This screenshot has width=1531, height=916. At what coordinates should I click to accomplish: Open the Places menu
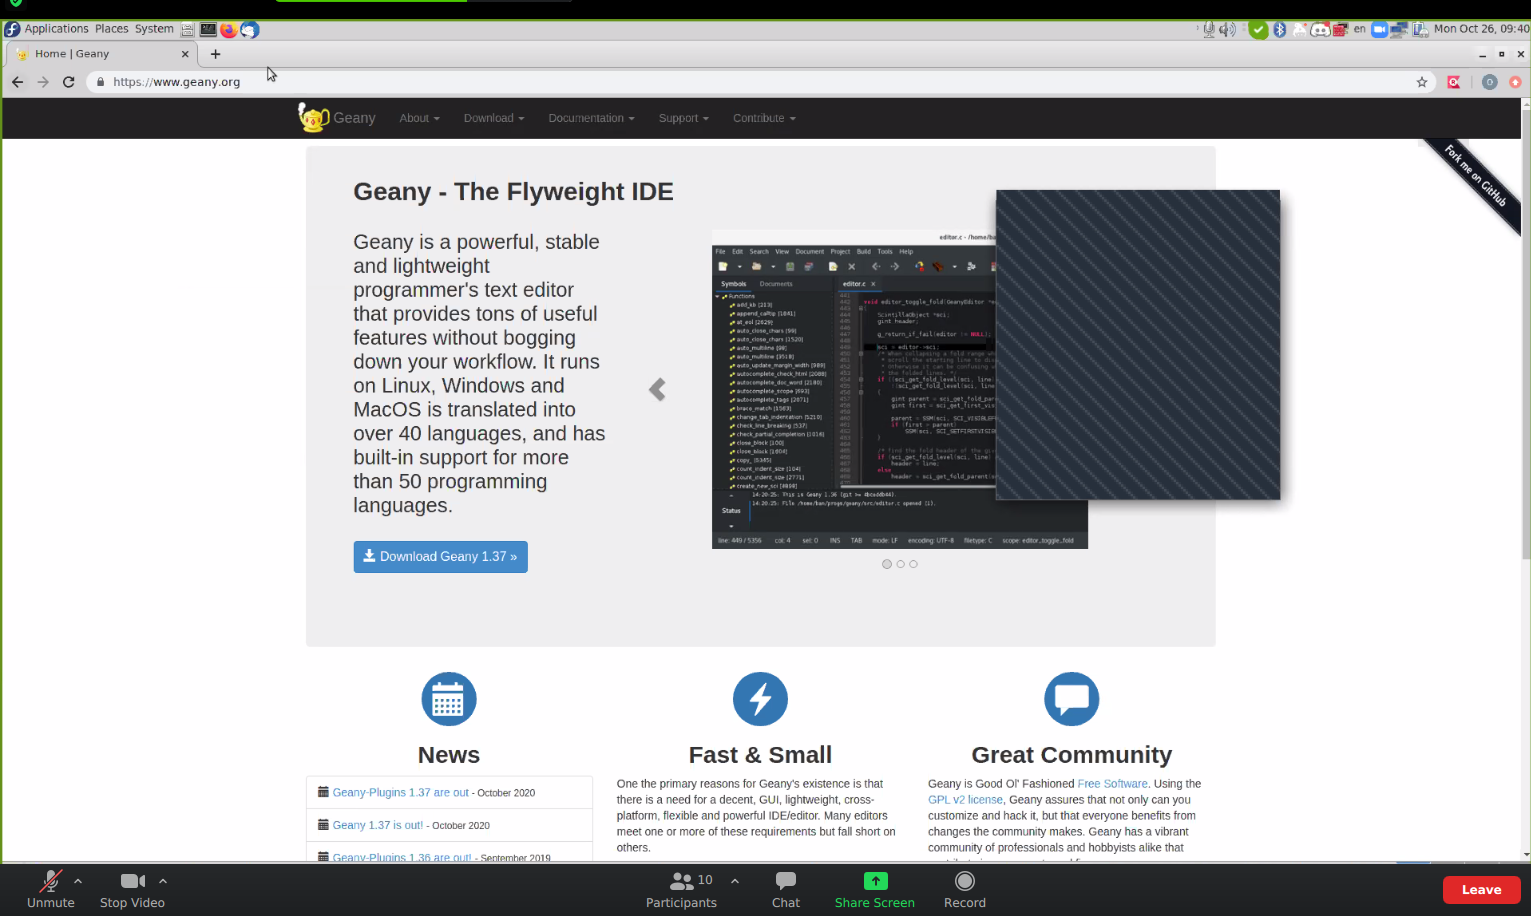(112, 29)
